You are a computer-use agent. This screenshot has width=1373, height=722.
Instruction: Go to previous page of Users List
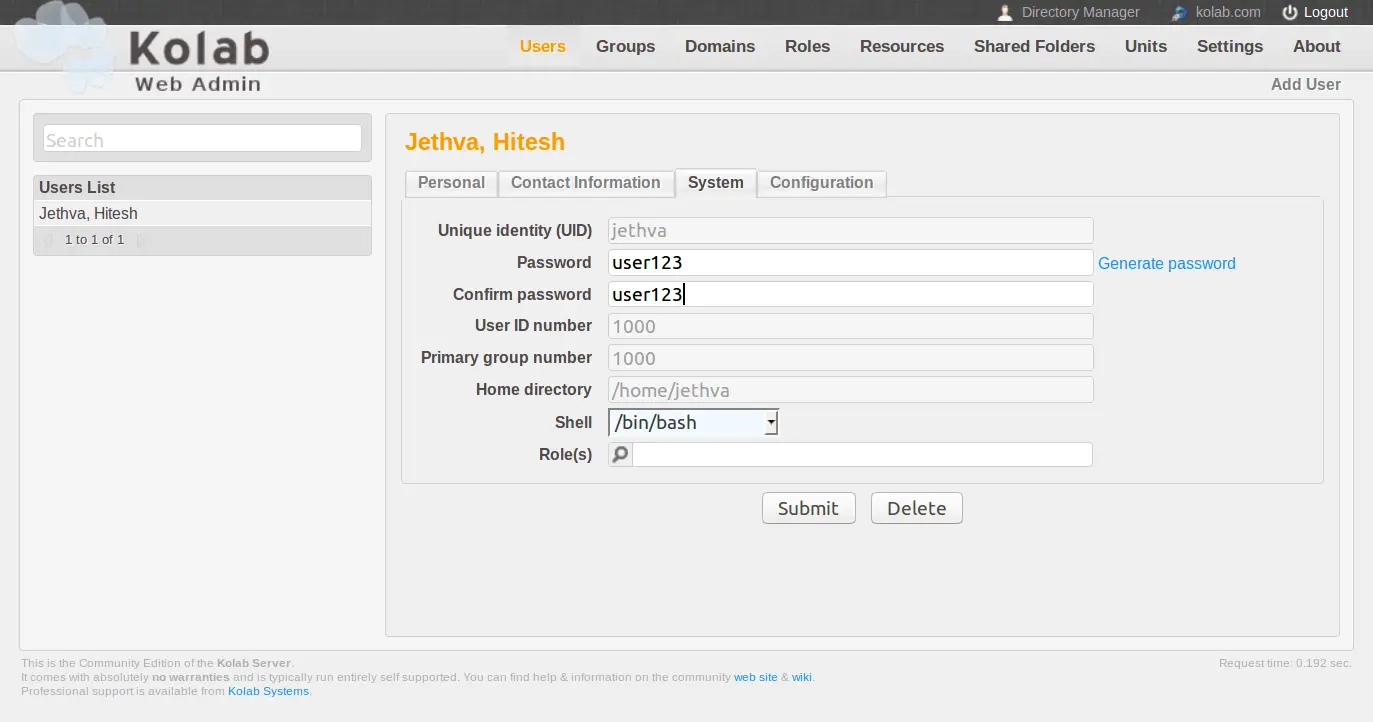47,240
